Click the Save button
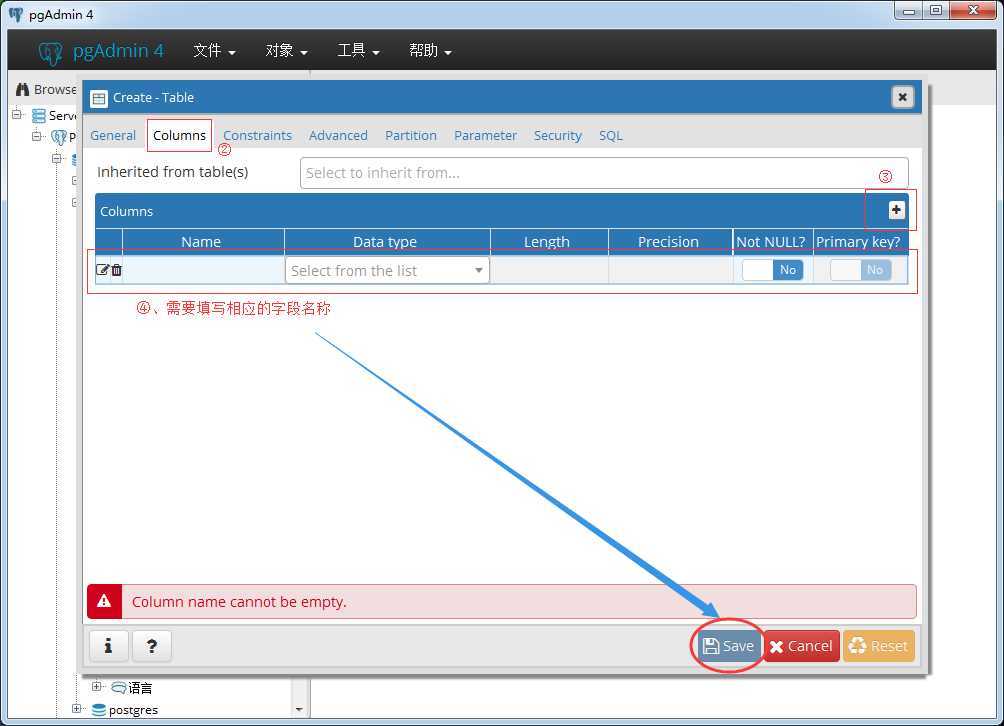1004x726 pixels. (729, 645)
